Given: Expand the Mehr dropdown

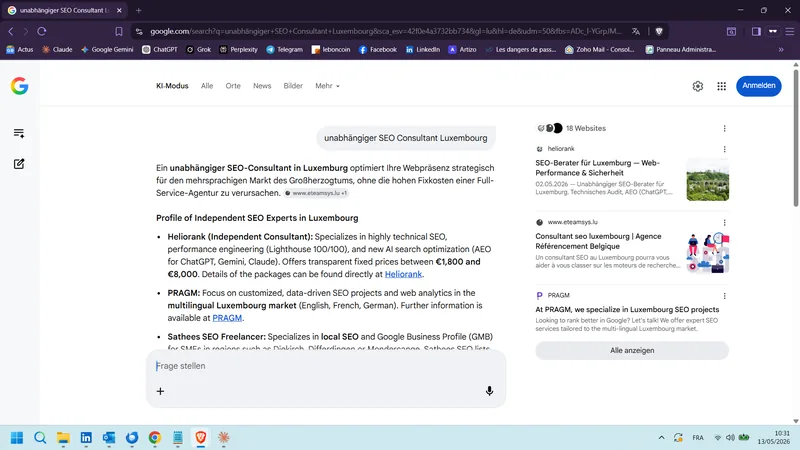Looking at the screenshot, I should [327, 86].
